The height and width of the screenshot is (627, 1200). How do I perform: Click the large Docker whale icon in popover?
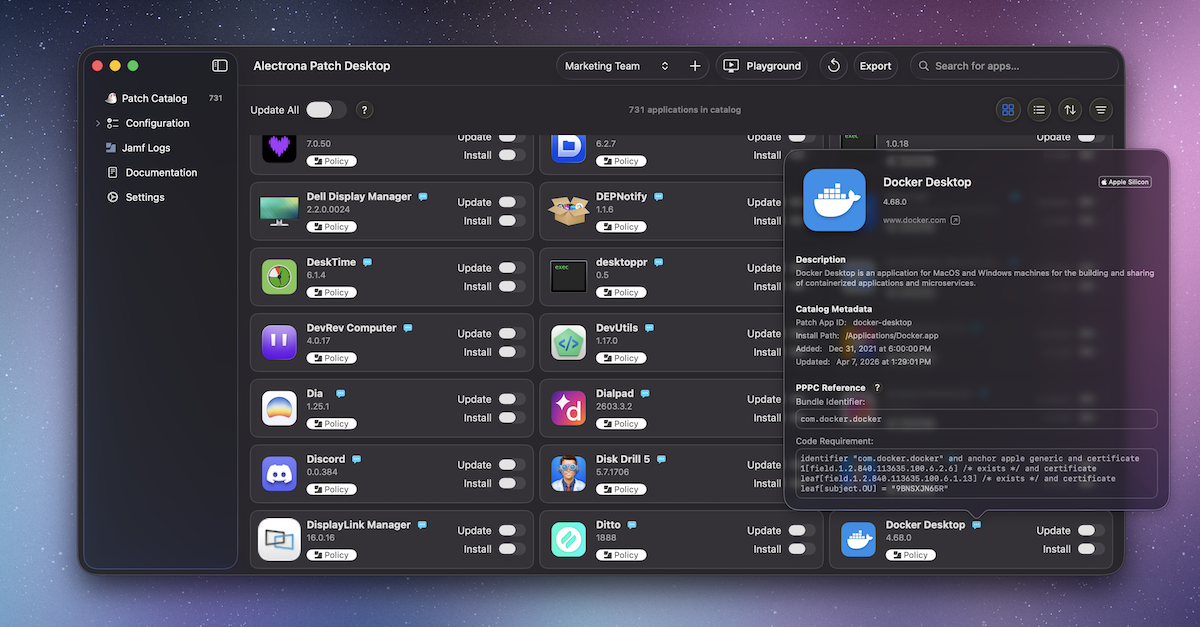pyautogui.click(x=834, y=200)
